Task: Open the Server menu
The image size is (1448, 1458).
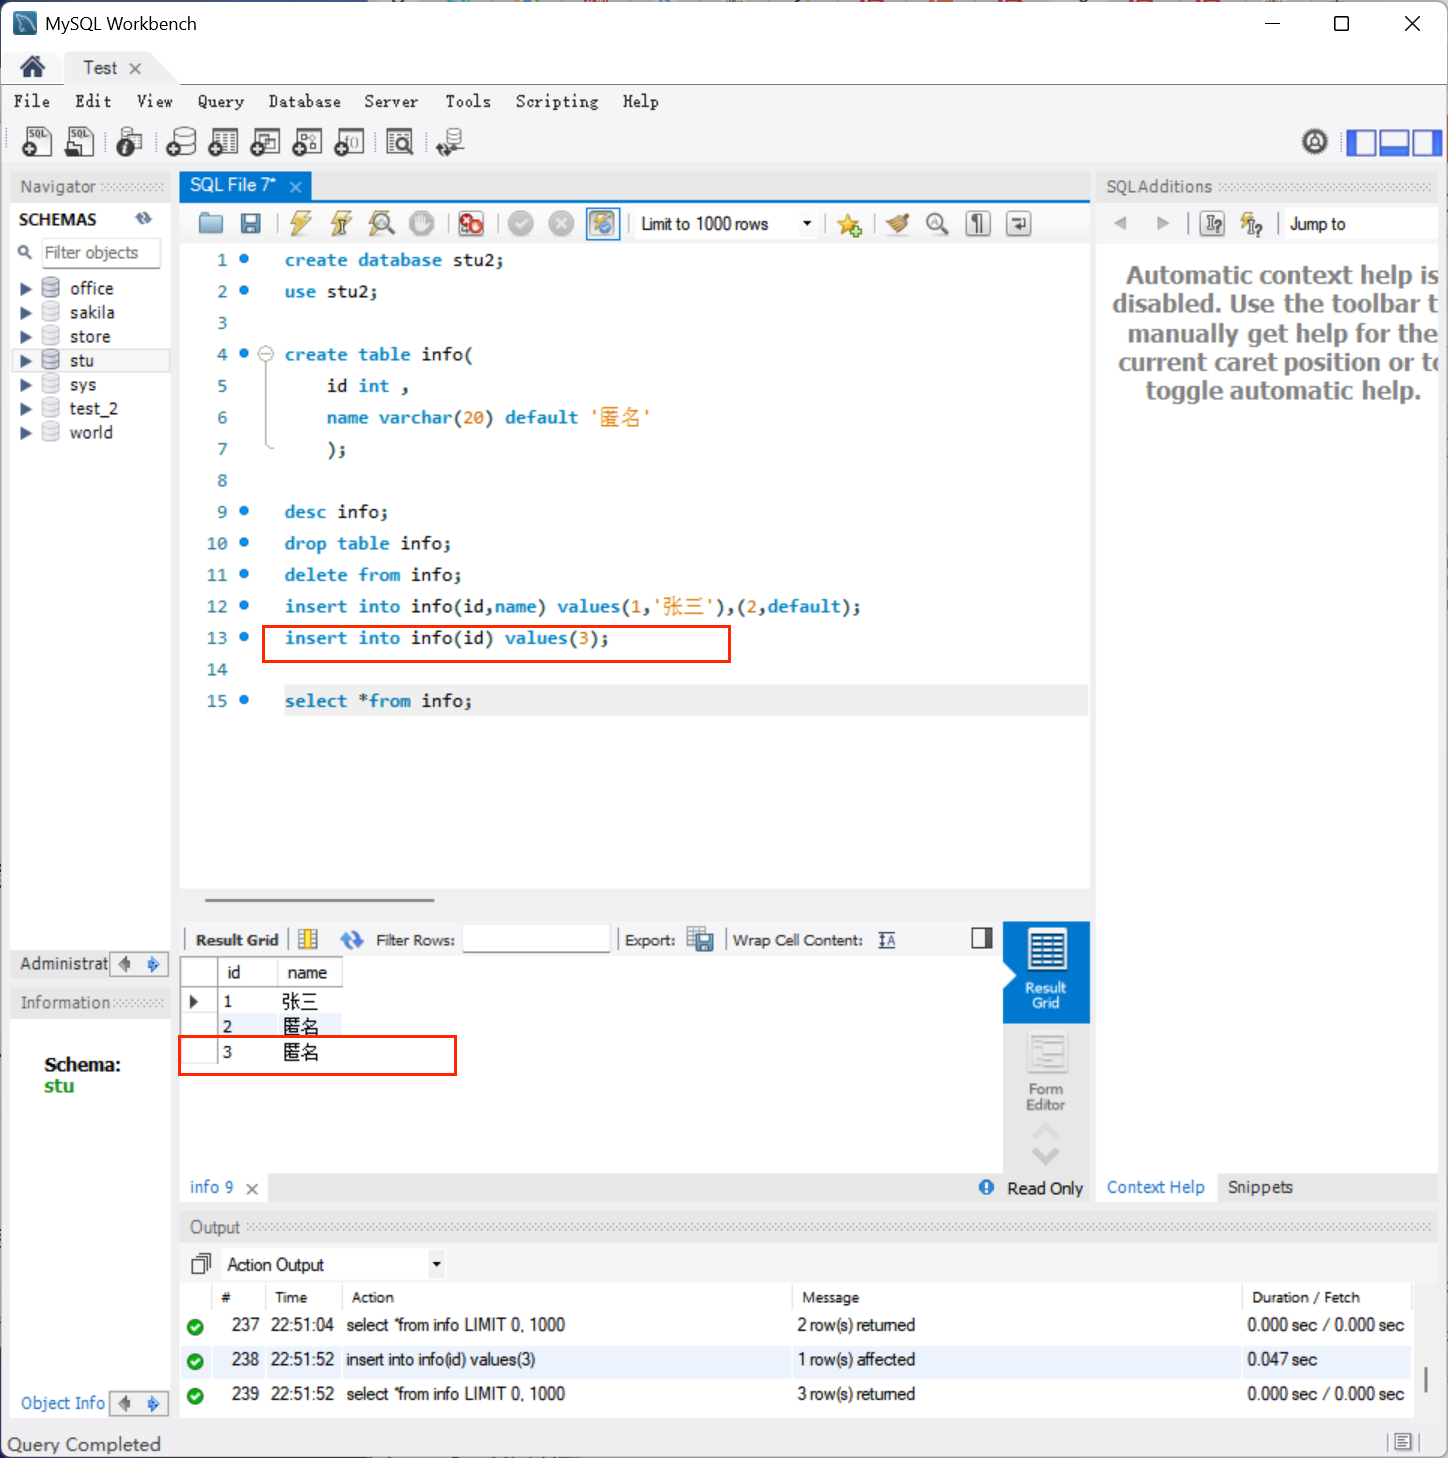Action: coord(391,101)
